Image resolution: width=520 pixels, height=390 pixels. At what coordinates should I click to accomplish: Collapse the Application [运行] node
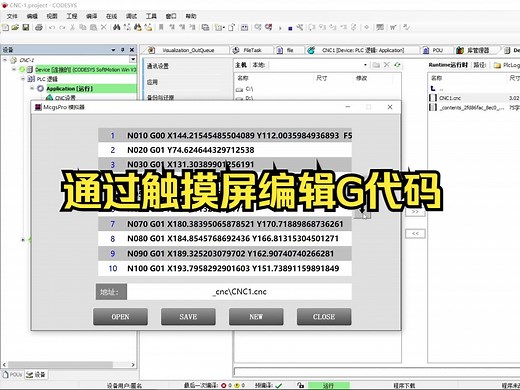point(32,88)
